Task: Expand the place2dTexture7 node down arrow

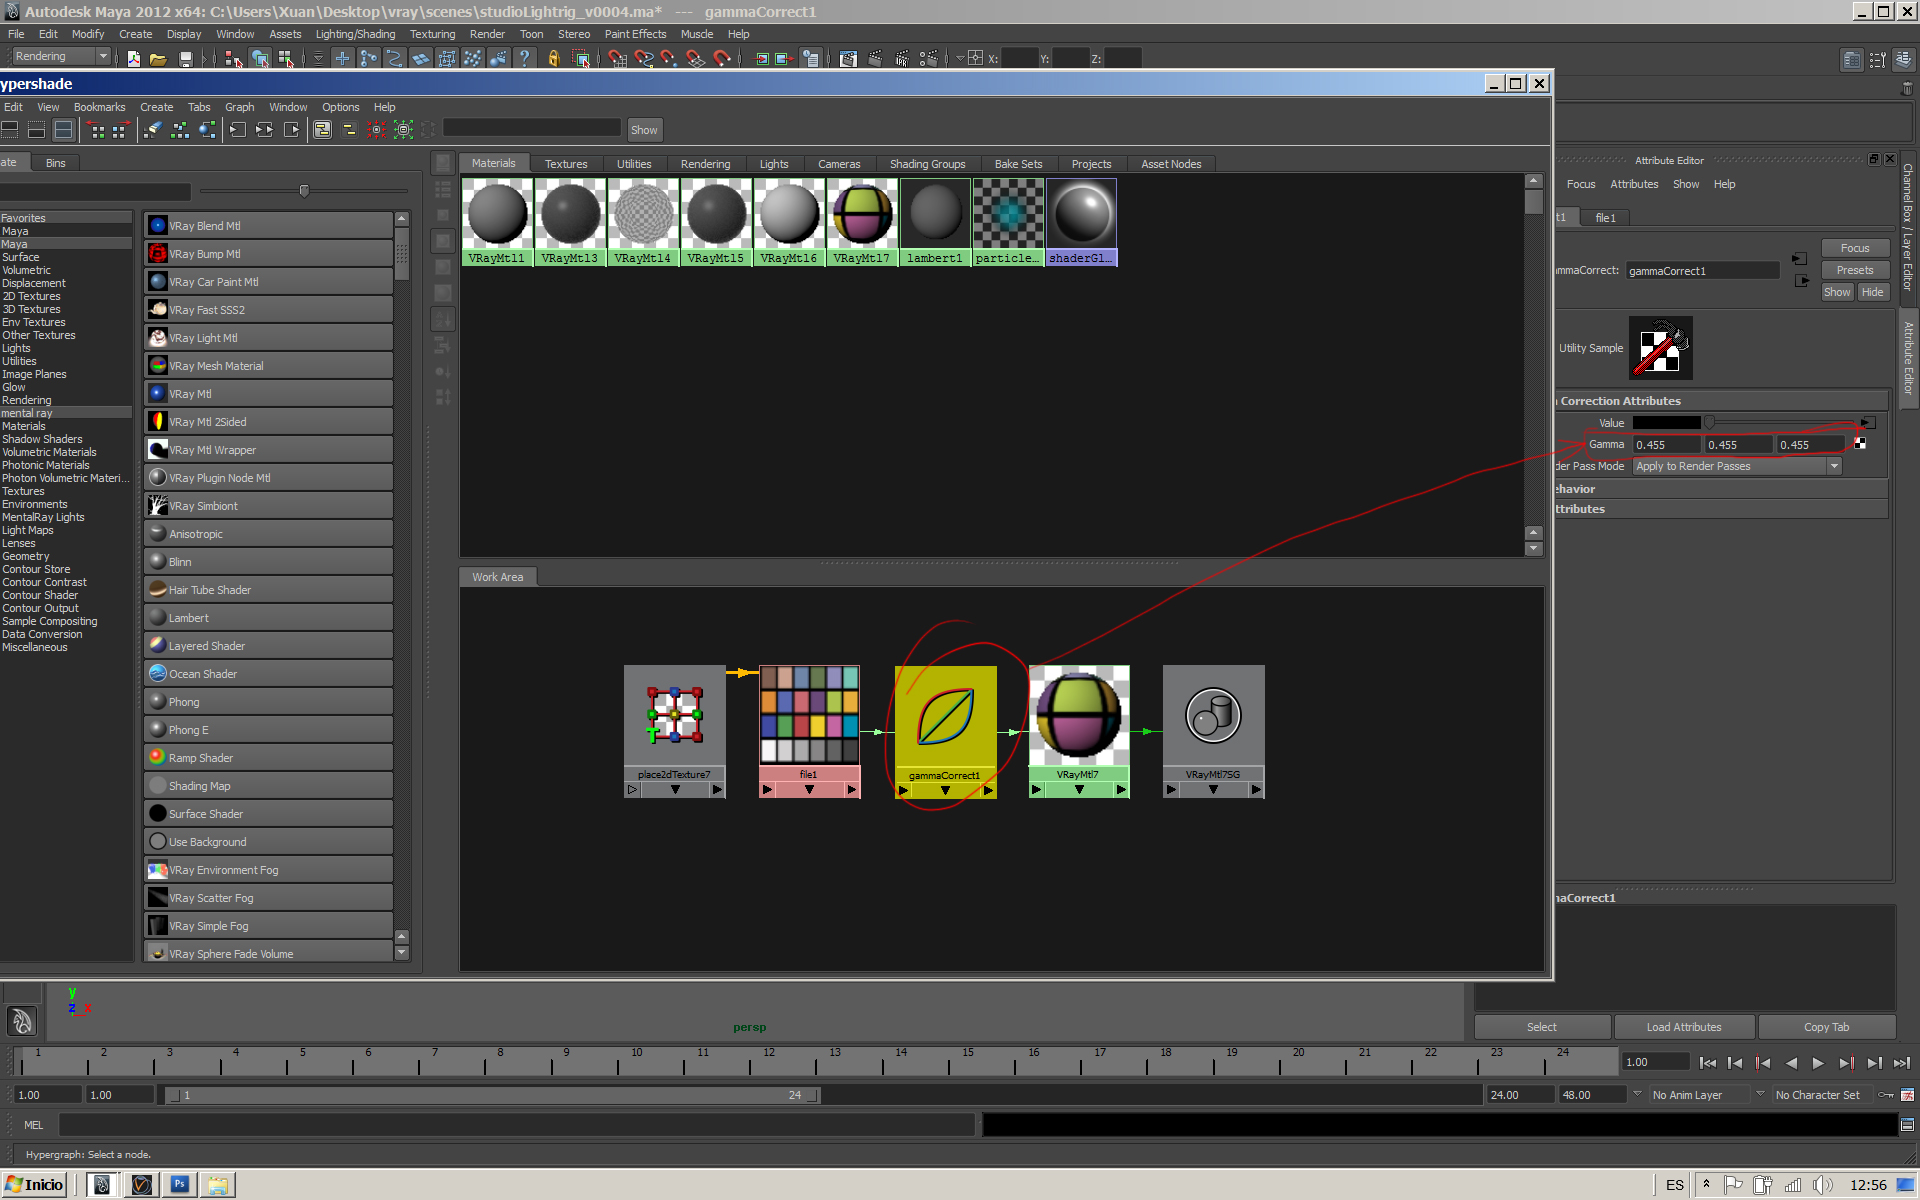Action: point(675,790)
